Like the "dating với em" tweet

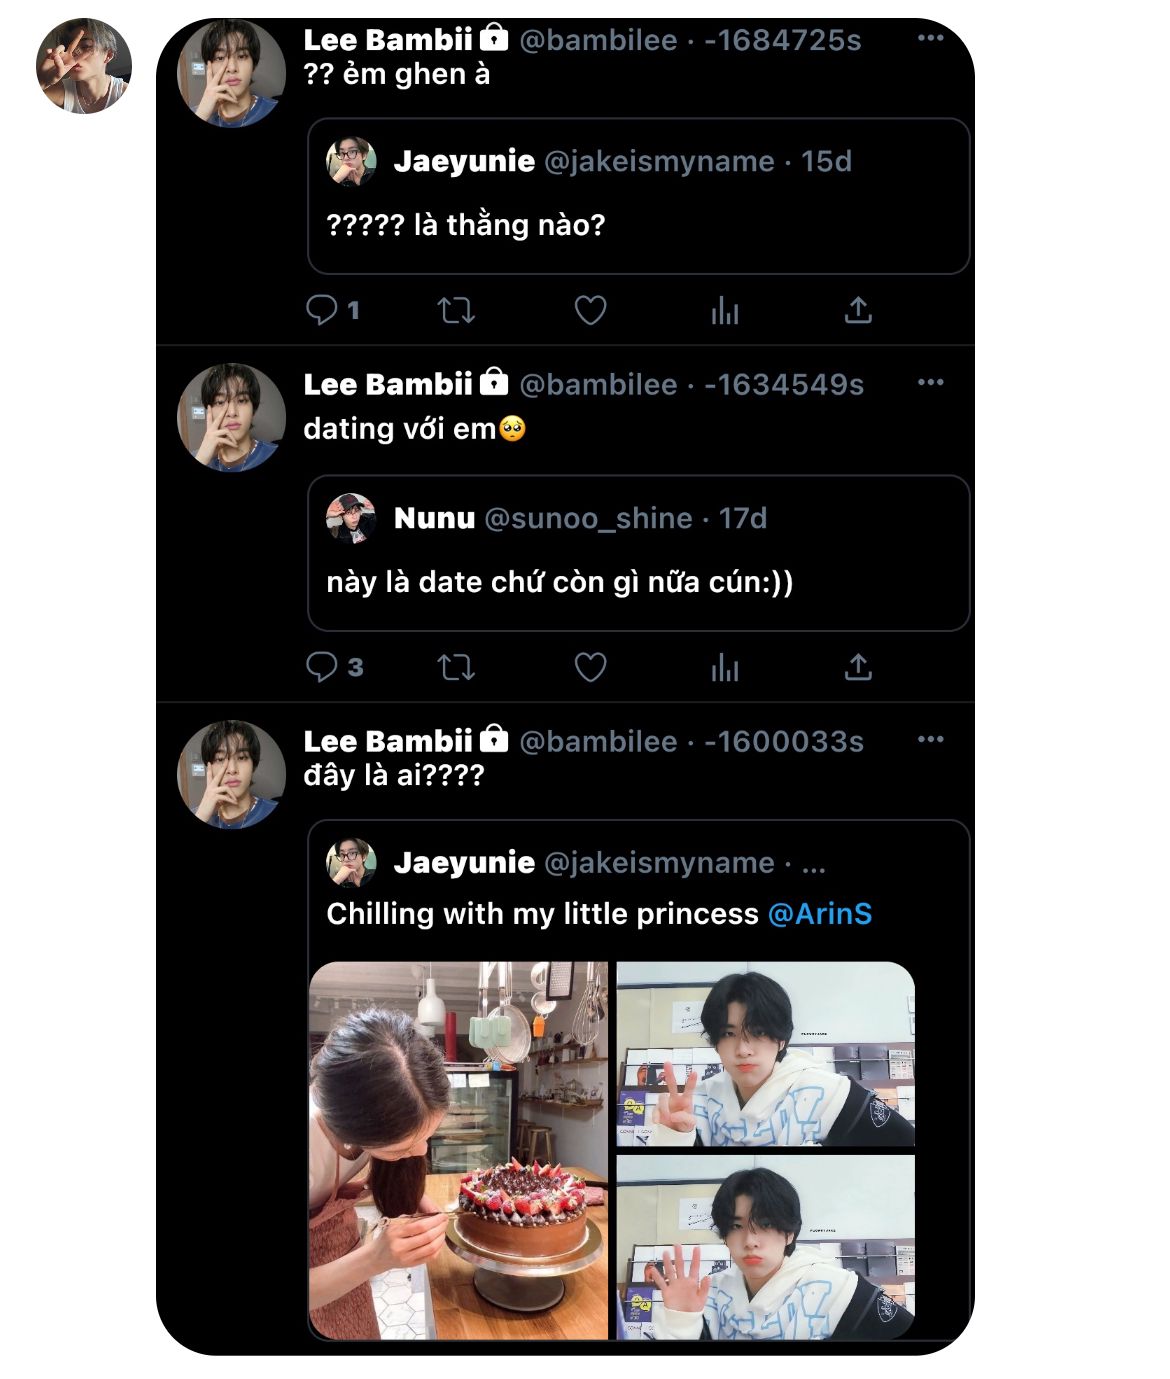pos(590,667)
